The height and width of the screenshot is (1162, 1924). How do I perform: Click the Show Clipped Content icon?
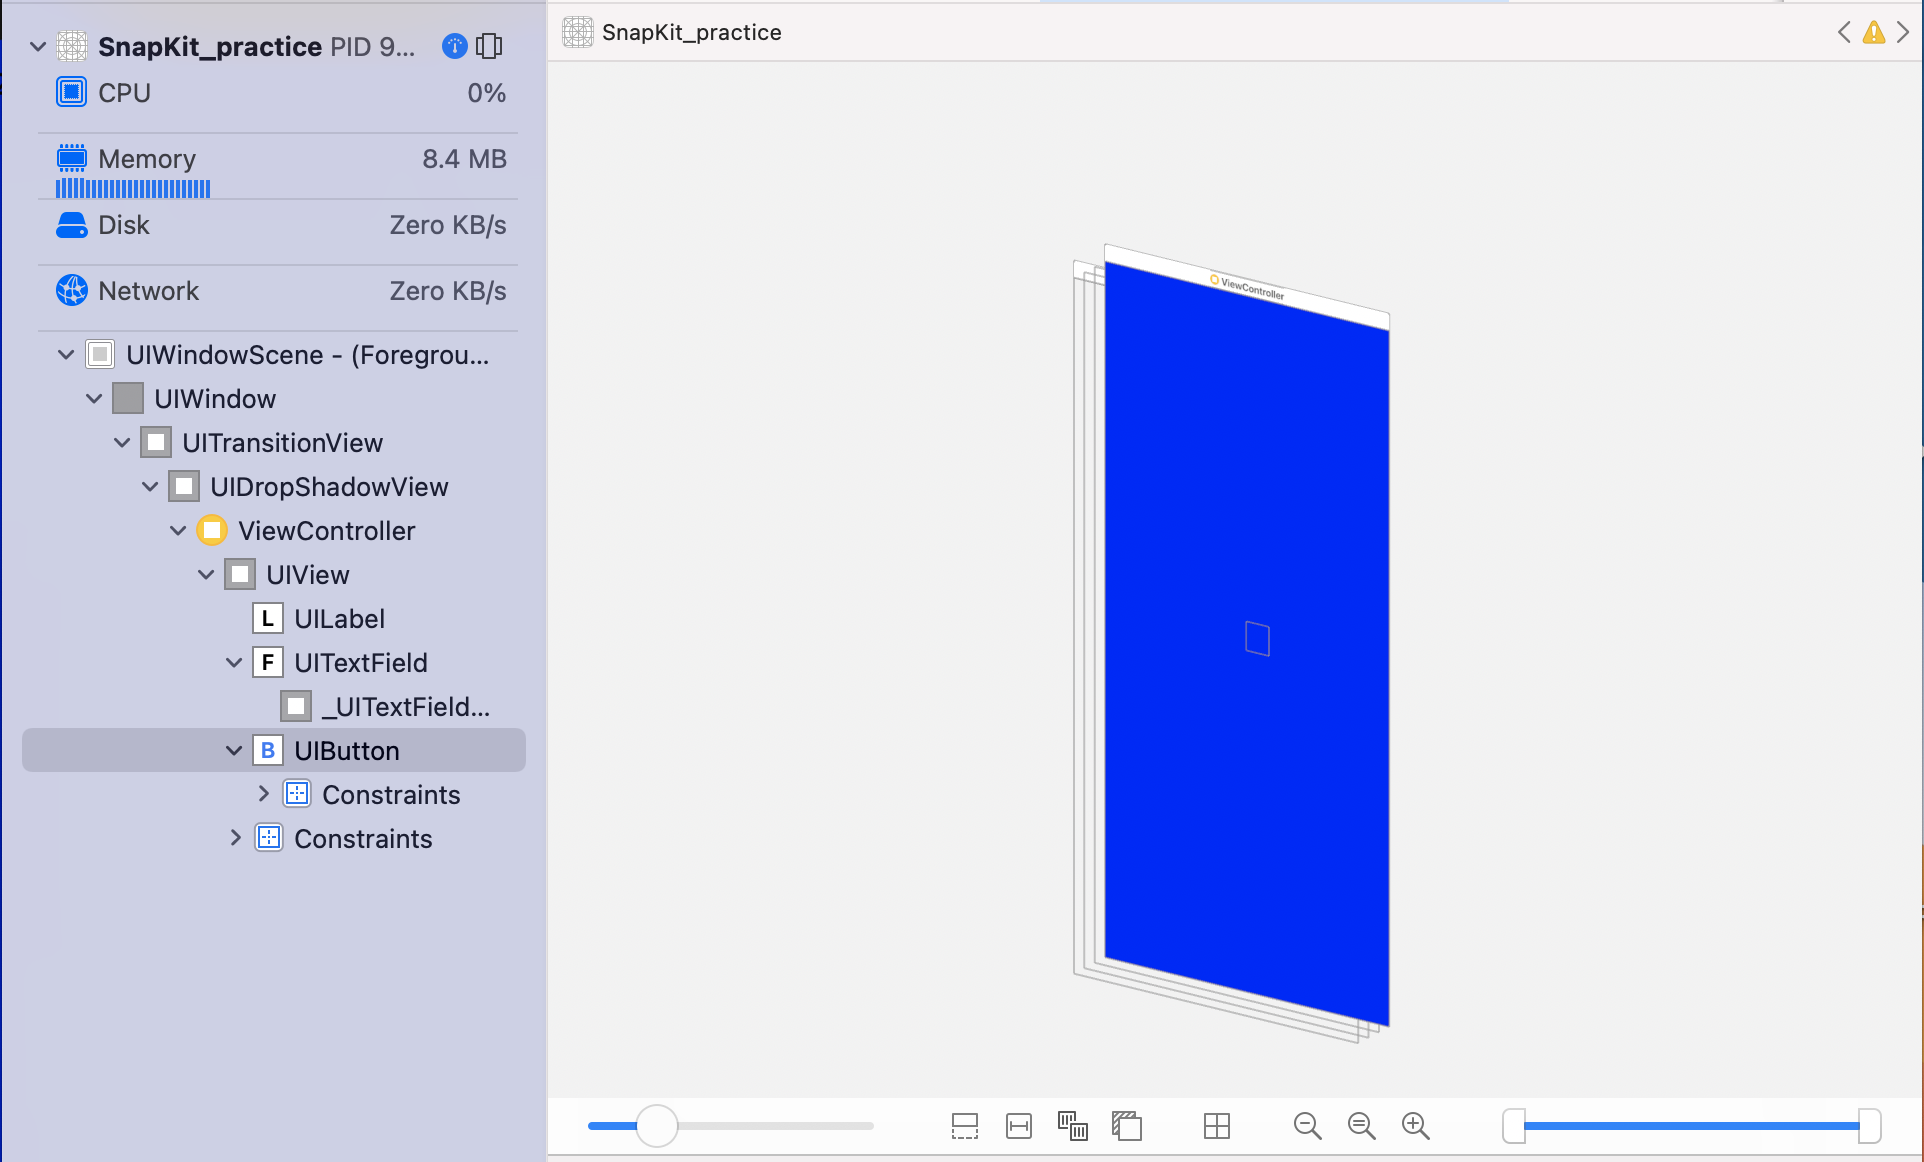(965, 1126)
